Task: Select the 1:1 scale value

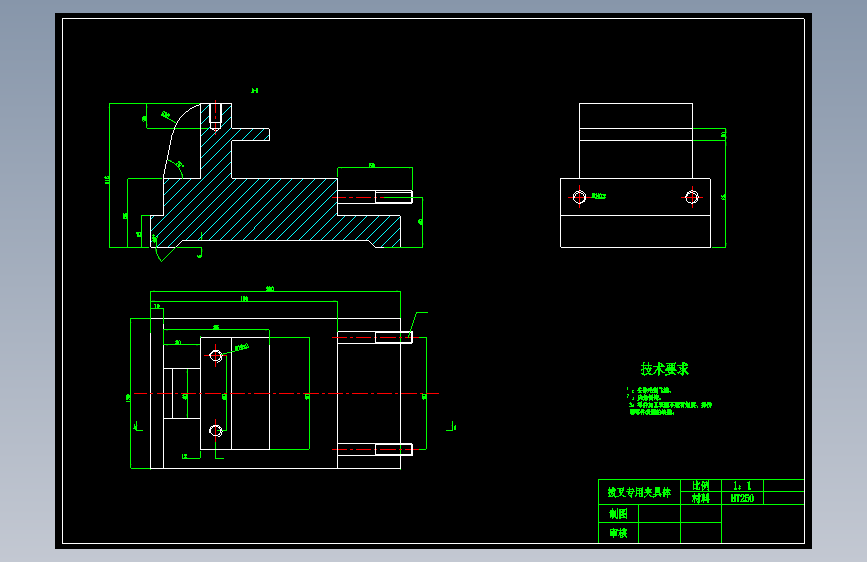Action: 742,486
